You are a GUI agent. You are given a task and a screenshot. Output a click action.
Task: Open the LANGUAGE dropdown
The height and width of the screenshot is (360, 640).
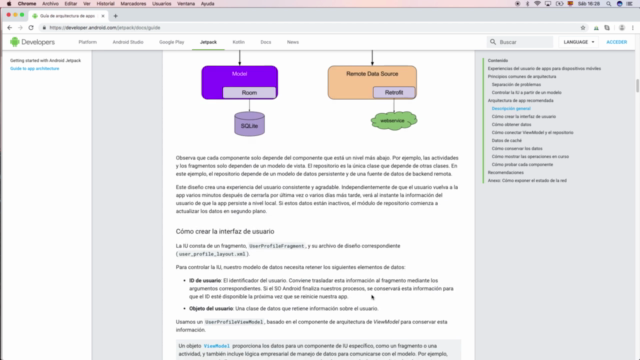(579, 42)
